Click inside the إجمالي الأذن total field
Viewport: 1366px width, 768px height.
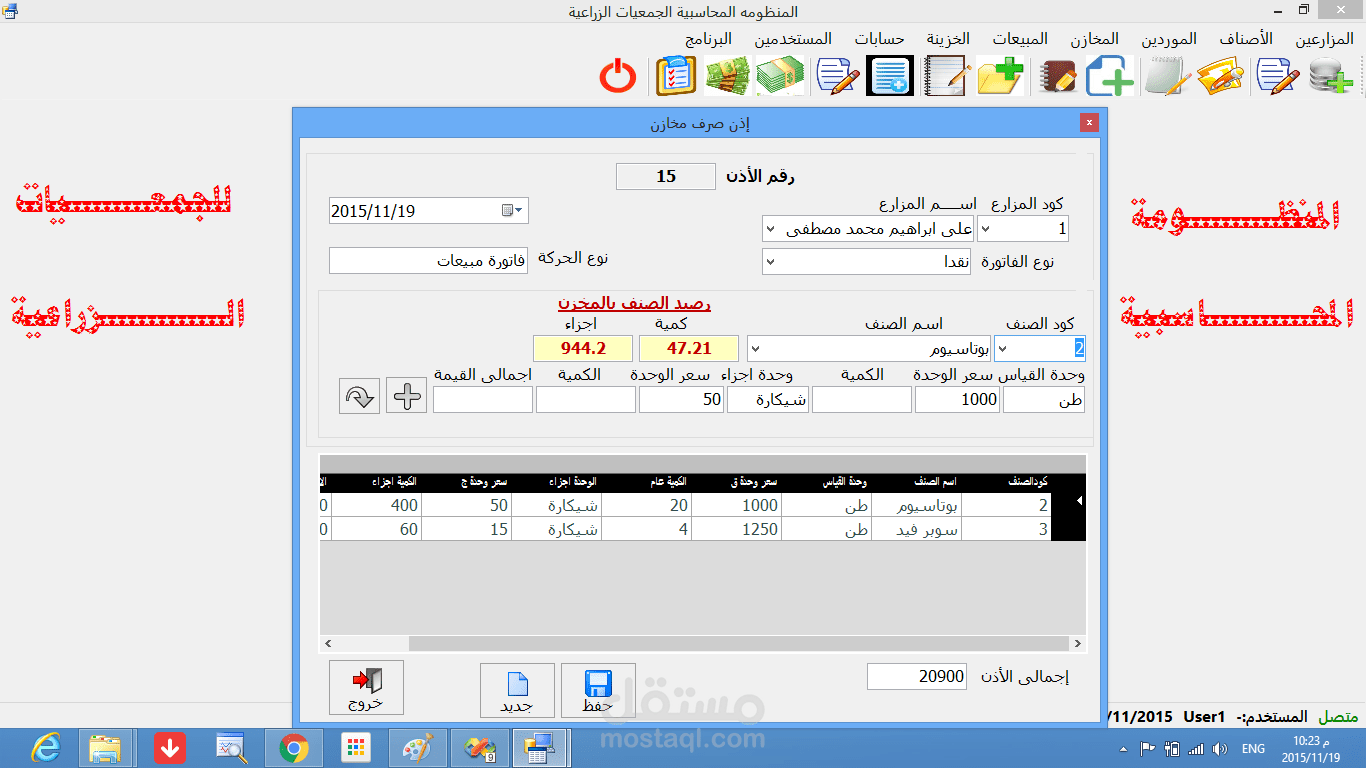pyautogui.click(x=915, y=676)
